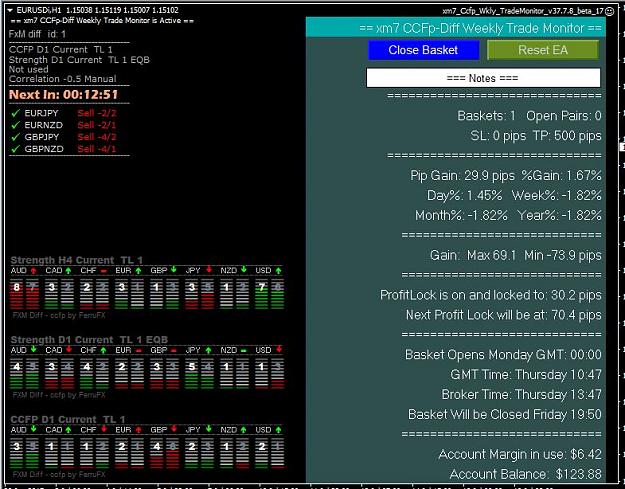The image size is (625, 489).
Task: Click EUR red up arrow in CCFP D1
Action: click(138, 430)
